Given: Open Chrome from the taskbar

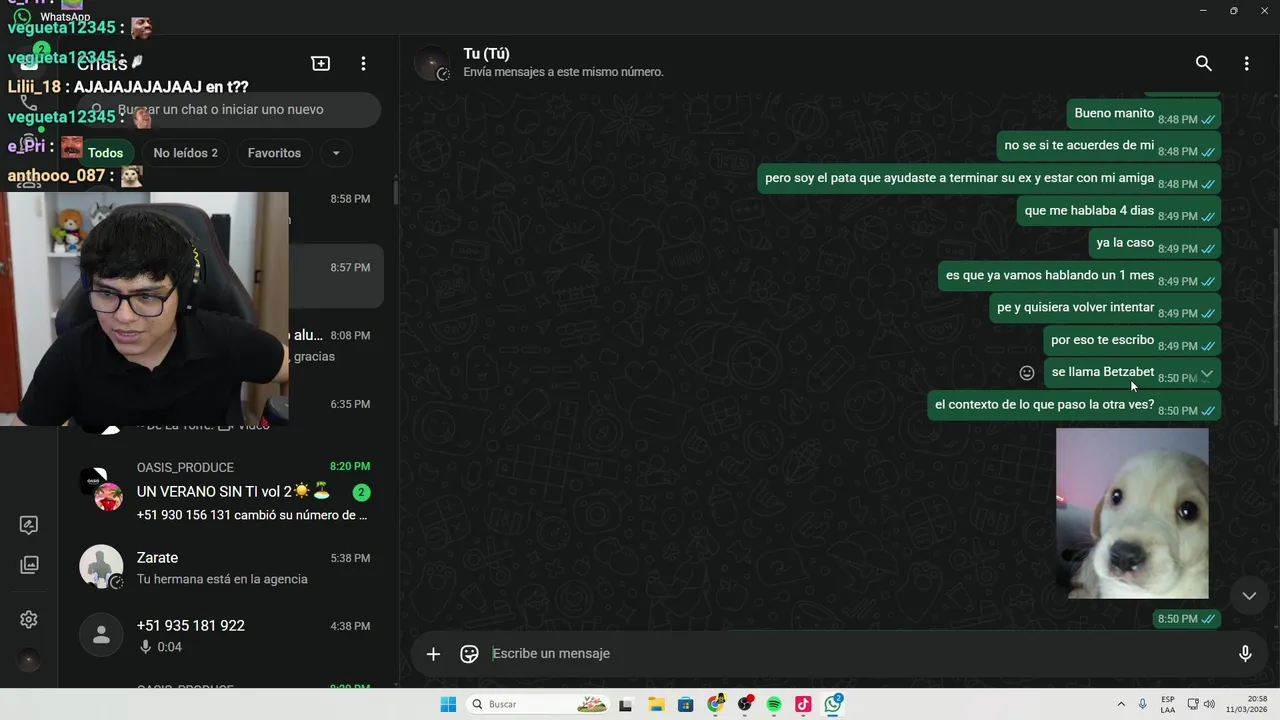Looking at the screenshot, I should pos(716,704).
